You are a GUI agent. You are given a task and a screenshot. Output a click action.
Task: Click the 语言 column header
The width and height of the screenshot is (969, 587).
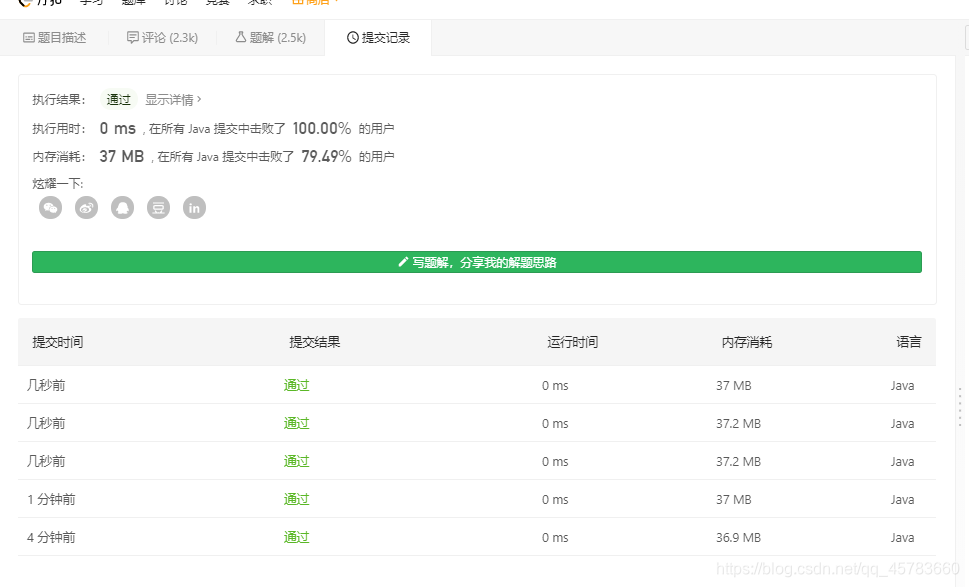point(908,342)
